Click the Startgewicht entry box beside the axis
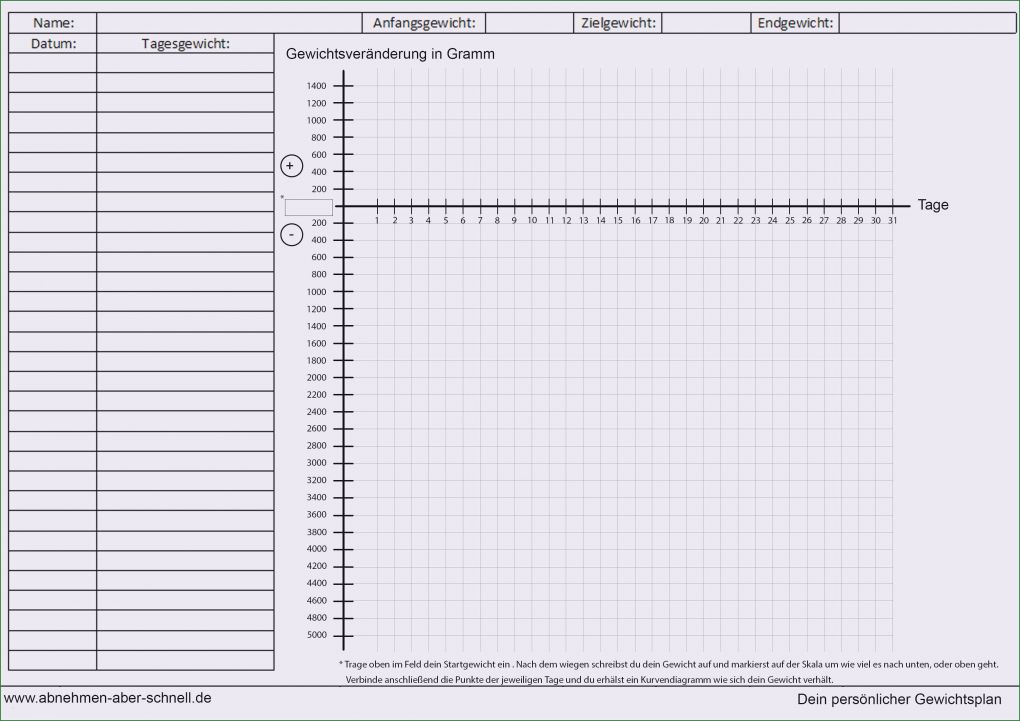The width and height of the screenshot is (1020, 721). pyautogui.click(x=309, y=207)
